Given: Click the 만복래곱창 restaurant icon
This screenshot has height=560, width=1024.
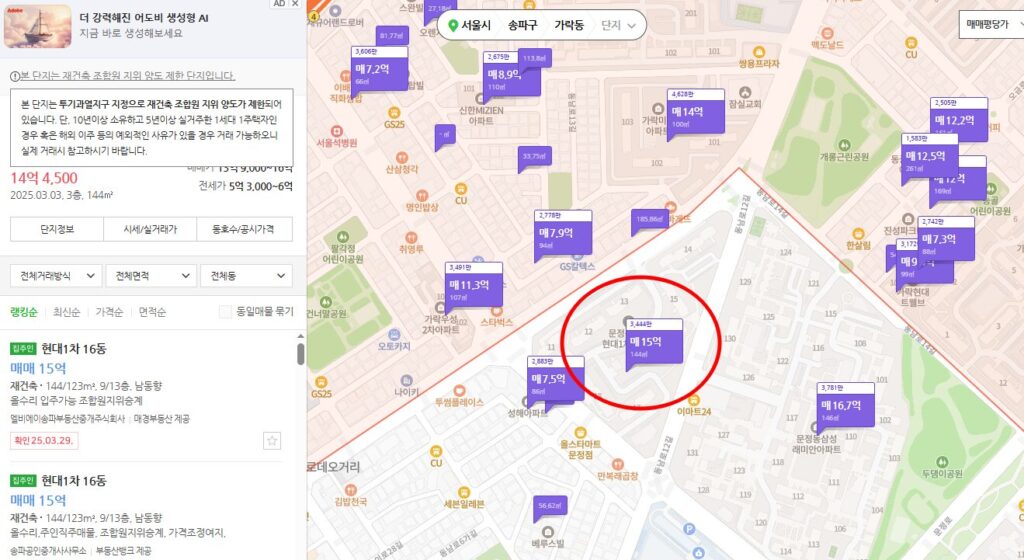Looking at the screenshot, I should [618, 465].
